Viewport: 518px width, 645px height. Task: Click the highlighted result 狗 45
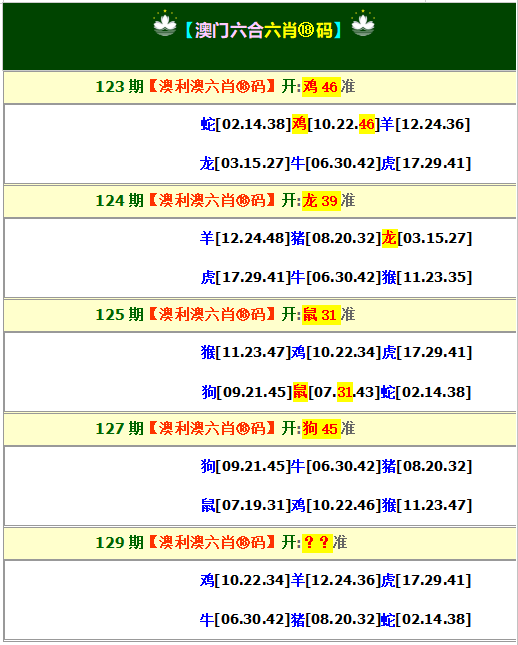coord(321,429)
